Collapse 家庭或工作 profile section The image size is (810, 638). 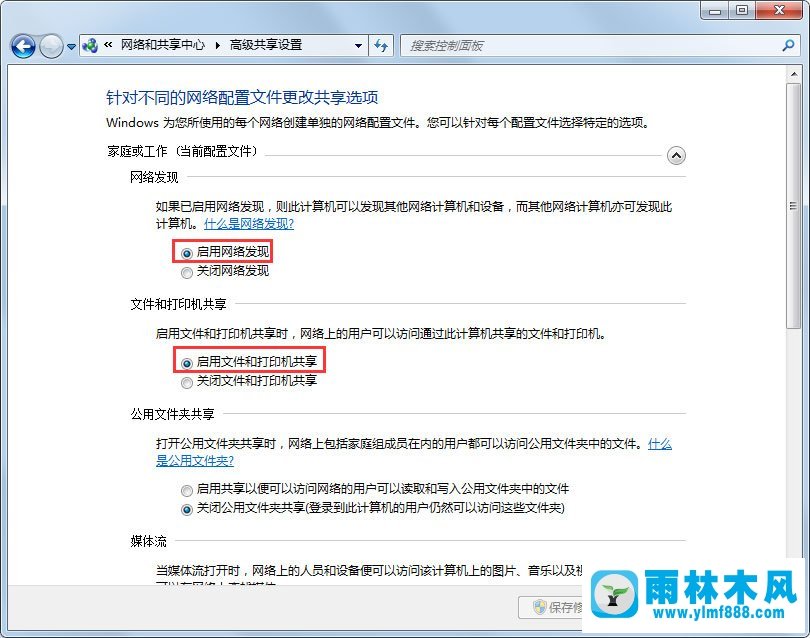(676, 155)
